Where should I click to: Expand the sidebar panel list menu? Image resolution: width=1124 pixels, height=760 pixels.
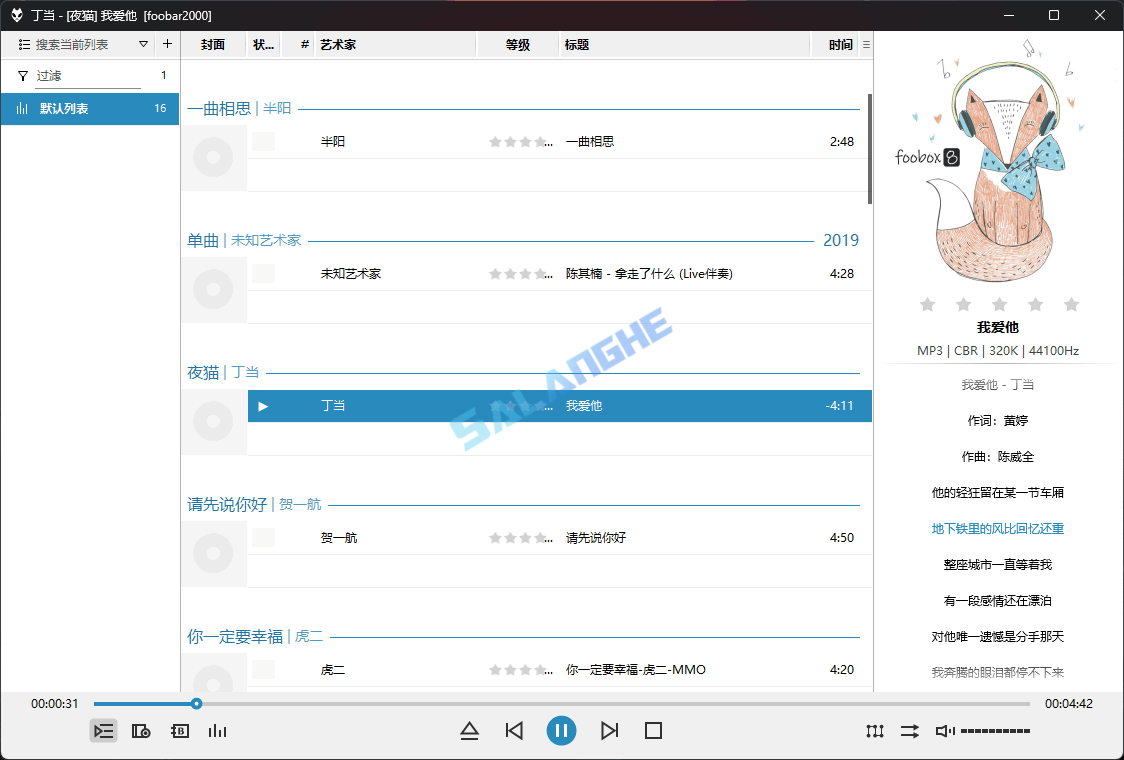pyautogui.click(x=22, y=44)
